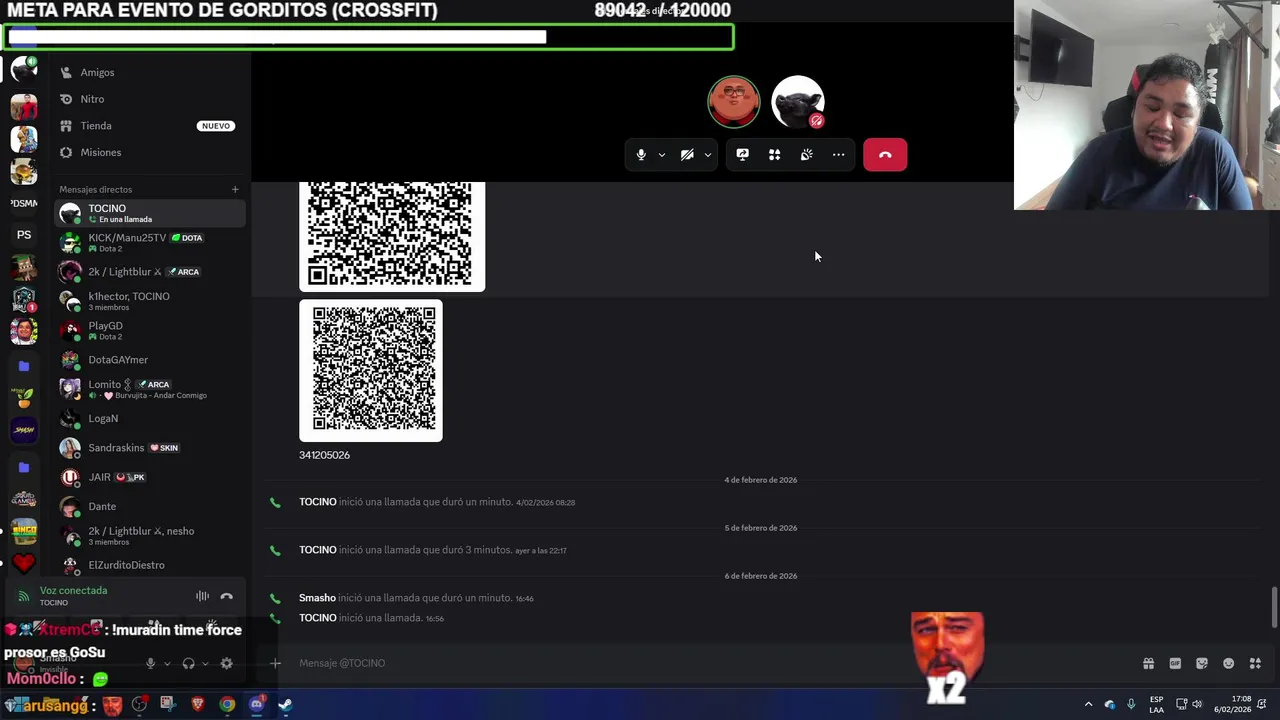Open Sandraskins conversation
This screenshot has height=720, width=1280.
coord(150,448)
